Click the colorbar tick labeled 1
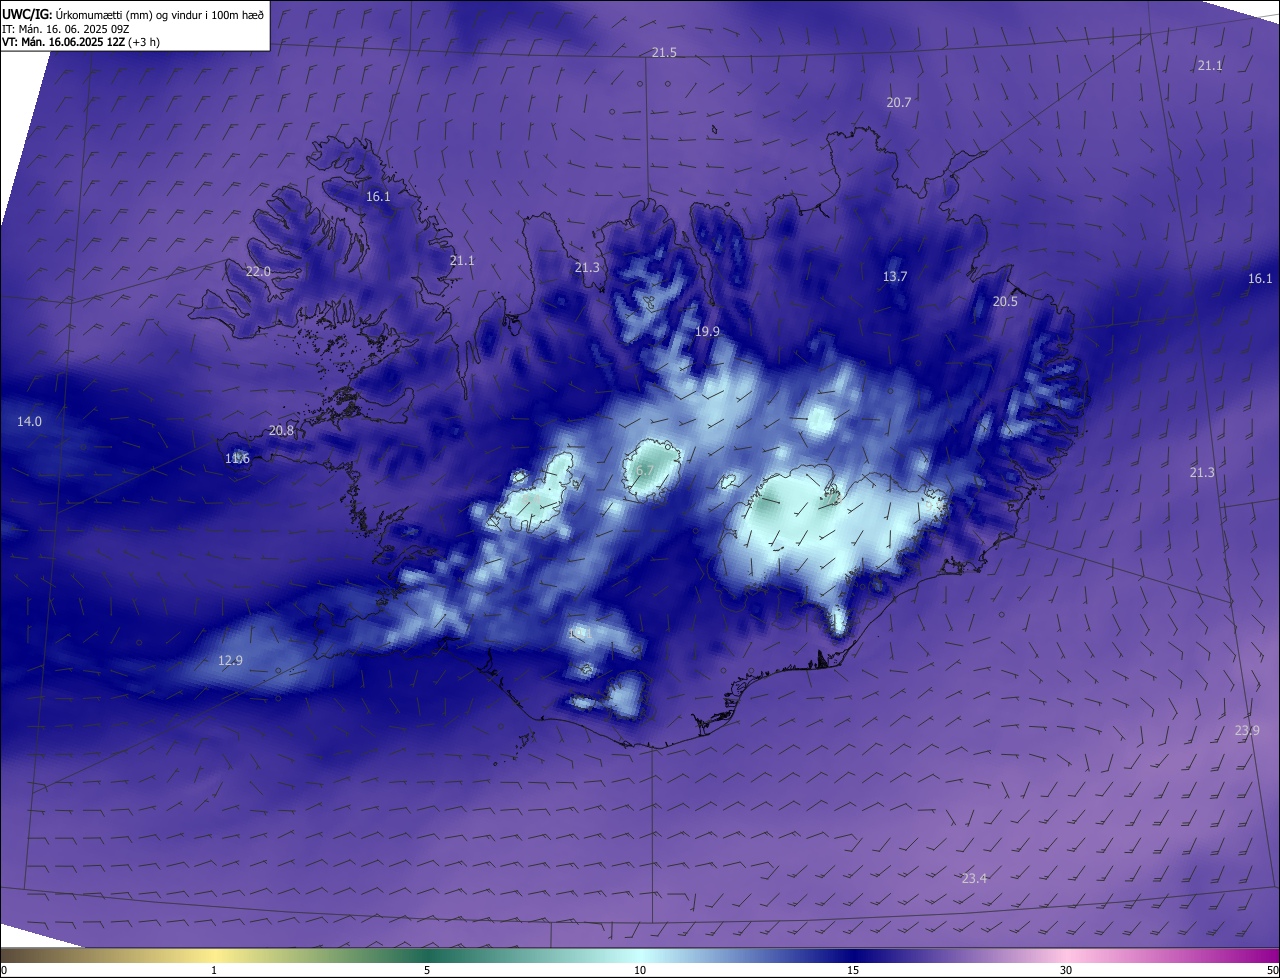Viewport: 1280px width, 978px height. [x=214, y=970]
